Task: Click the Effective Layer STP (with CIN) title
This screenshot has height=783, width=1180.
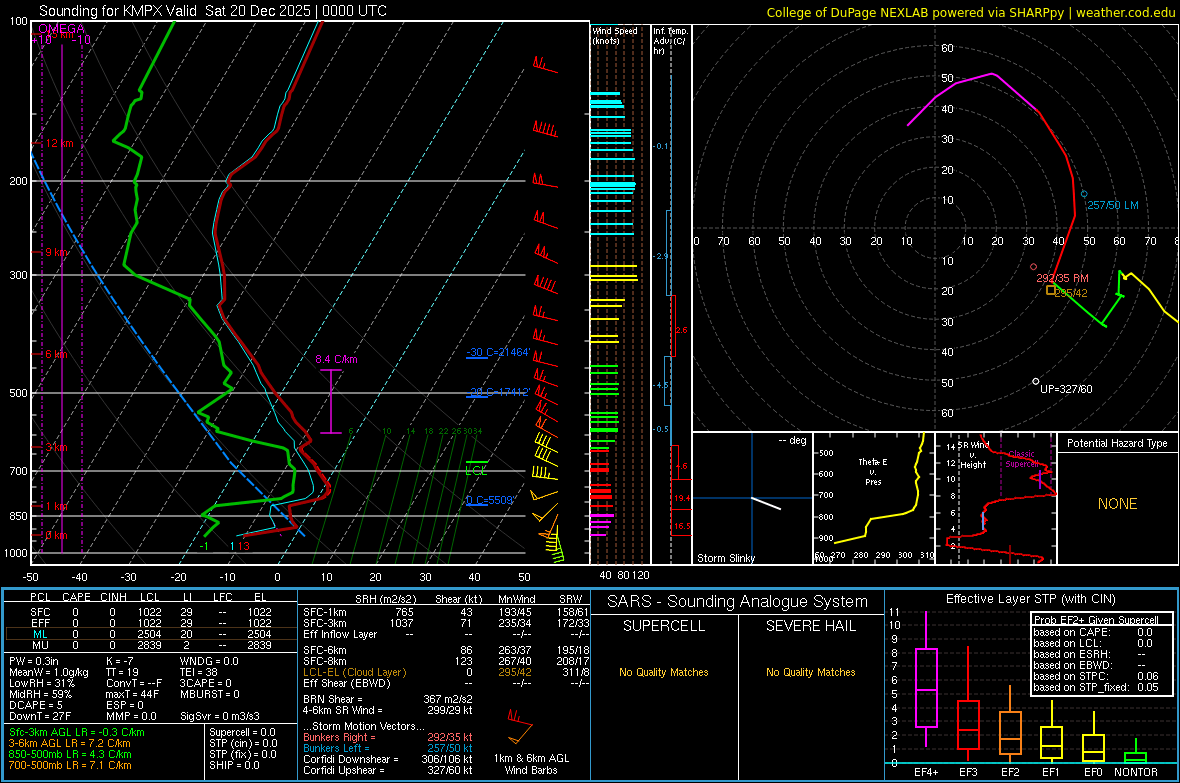Action: pos(1030,599)
